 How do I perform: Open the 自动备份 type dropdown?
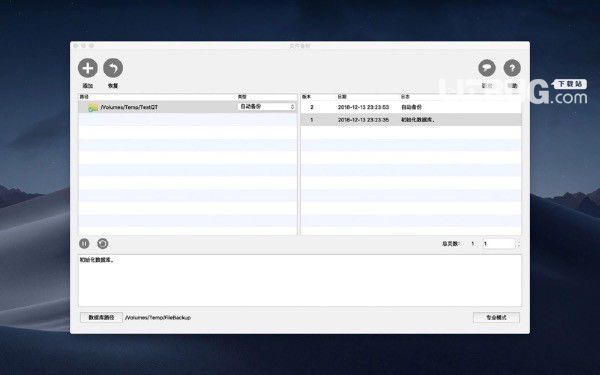click(x=266, y=107)
